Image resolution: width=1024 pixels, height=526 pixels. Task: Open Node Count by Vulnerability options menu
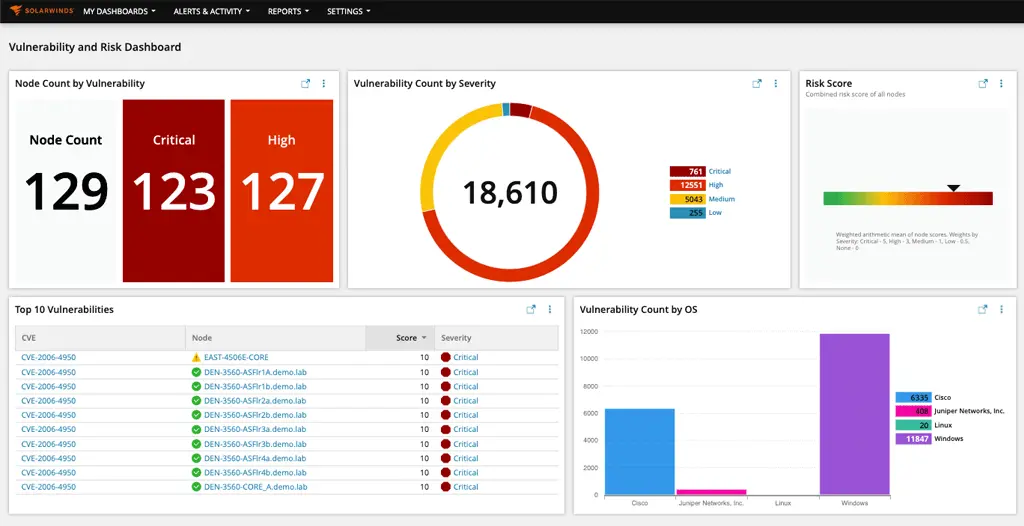coord(324,84)
